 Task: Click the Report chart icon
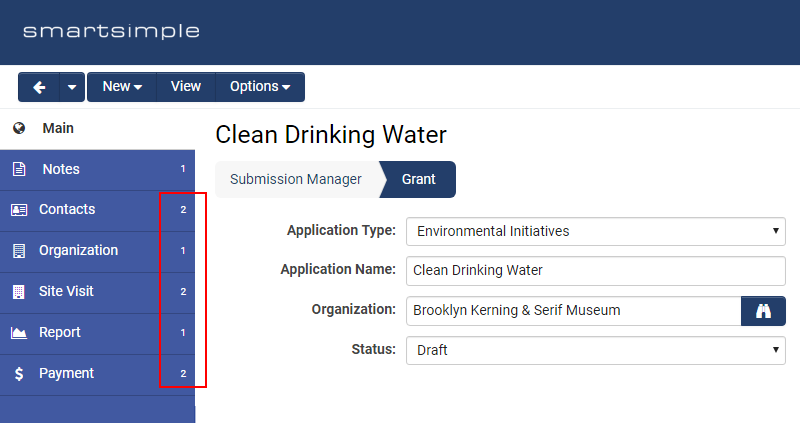pyautogui.click(x=19, y=333)
